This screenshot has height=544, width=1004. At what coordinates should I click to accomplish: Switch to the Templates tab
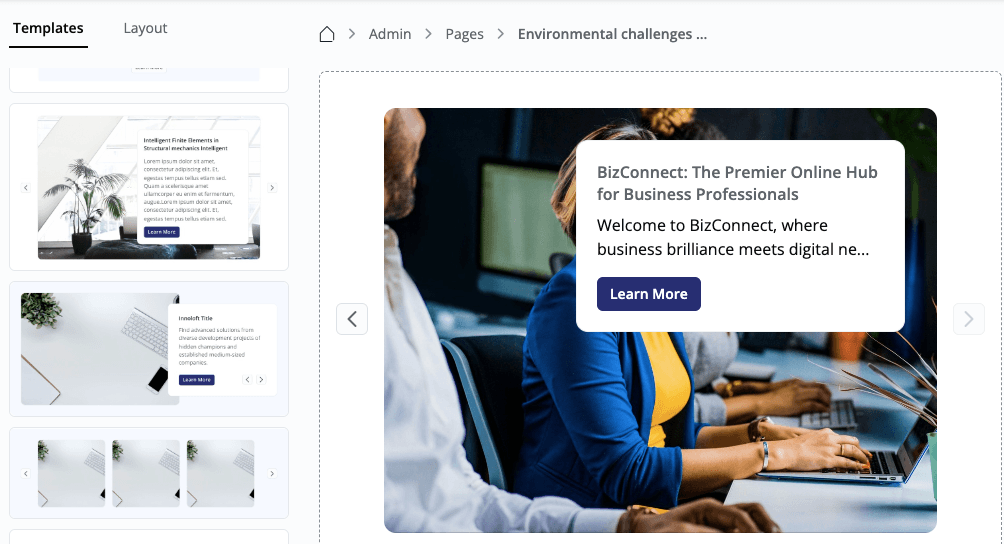pyautogui.click(x=48, y=28)
